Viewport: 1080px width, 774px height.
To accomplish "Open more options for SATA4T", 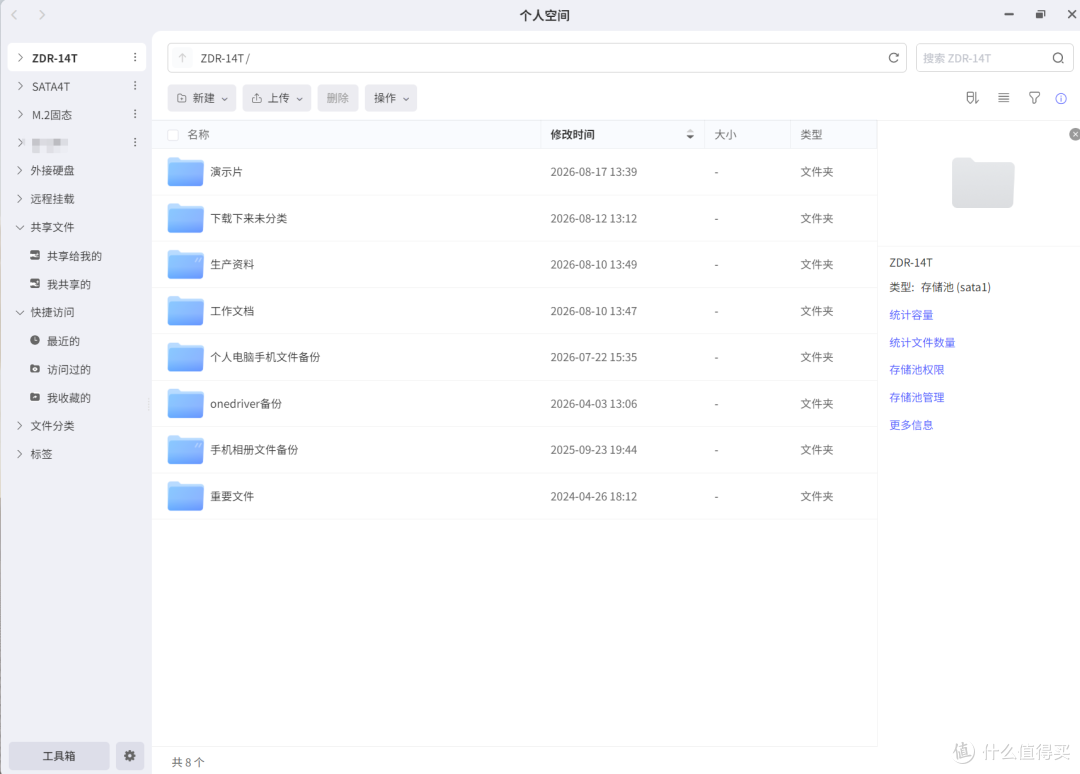I will tap(135, 86).
